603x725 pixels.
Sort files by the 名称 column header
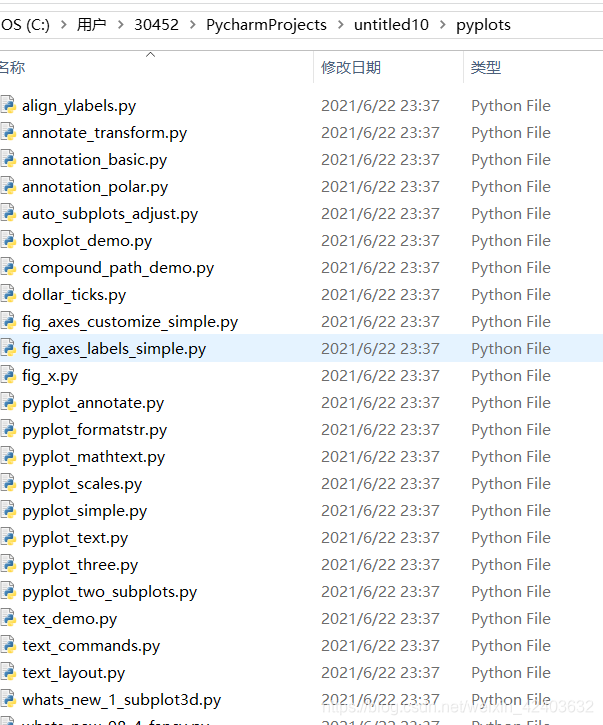coord(12,68)
